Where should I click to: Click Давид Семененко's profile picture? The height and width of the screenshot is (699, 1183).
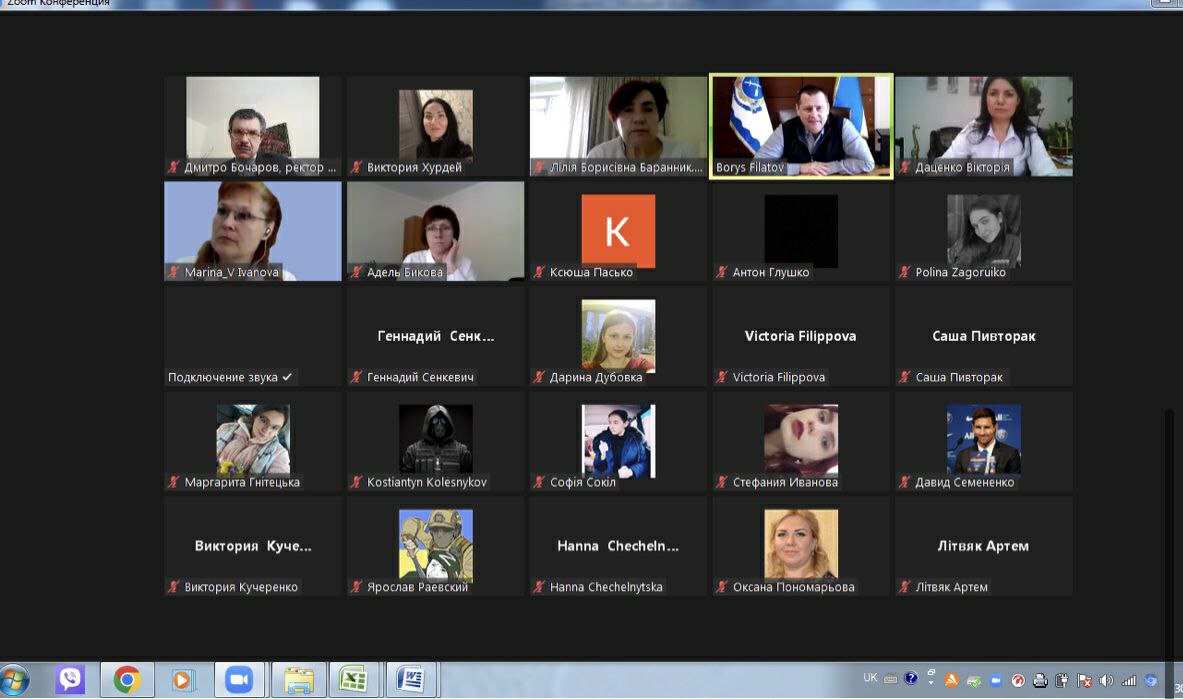point(984,440)
